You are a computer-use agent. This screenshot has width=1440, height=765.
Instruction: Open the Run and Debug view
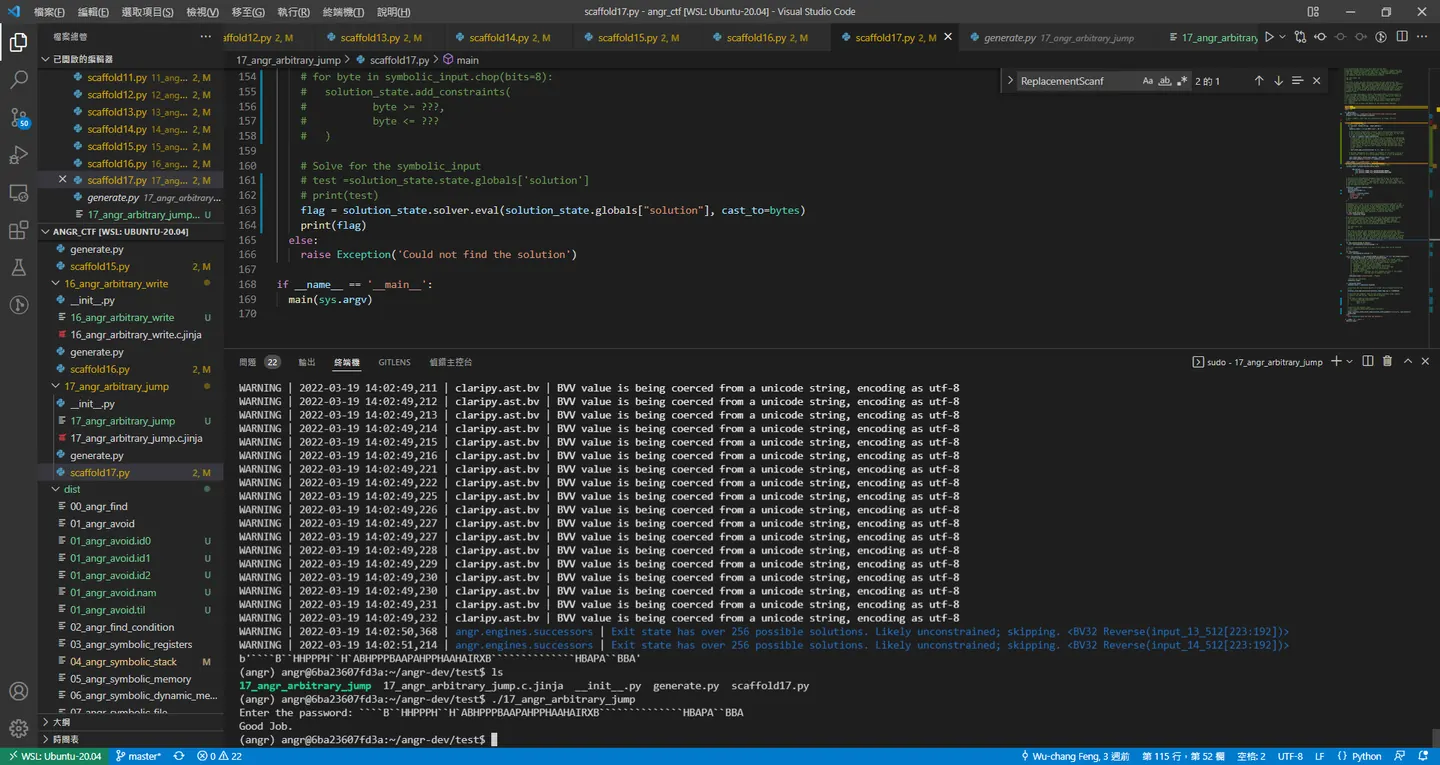click(18, 155)
